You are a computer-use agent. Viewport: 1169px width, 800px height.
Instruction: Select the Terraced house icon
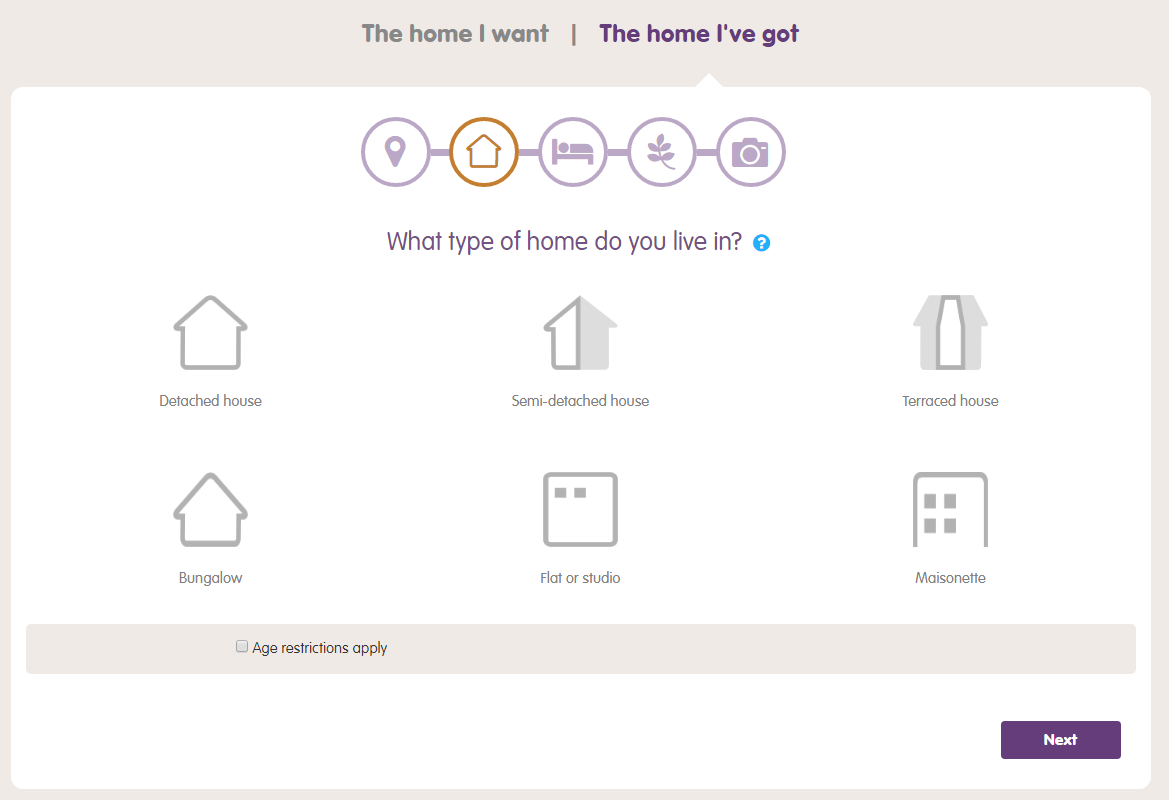click(x=950, y=333)
